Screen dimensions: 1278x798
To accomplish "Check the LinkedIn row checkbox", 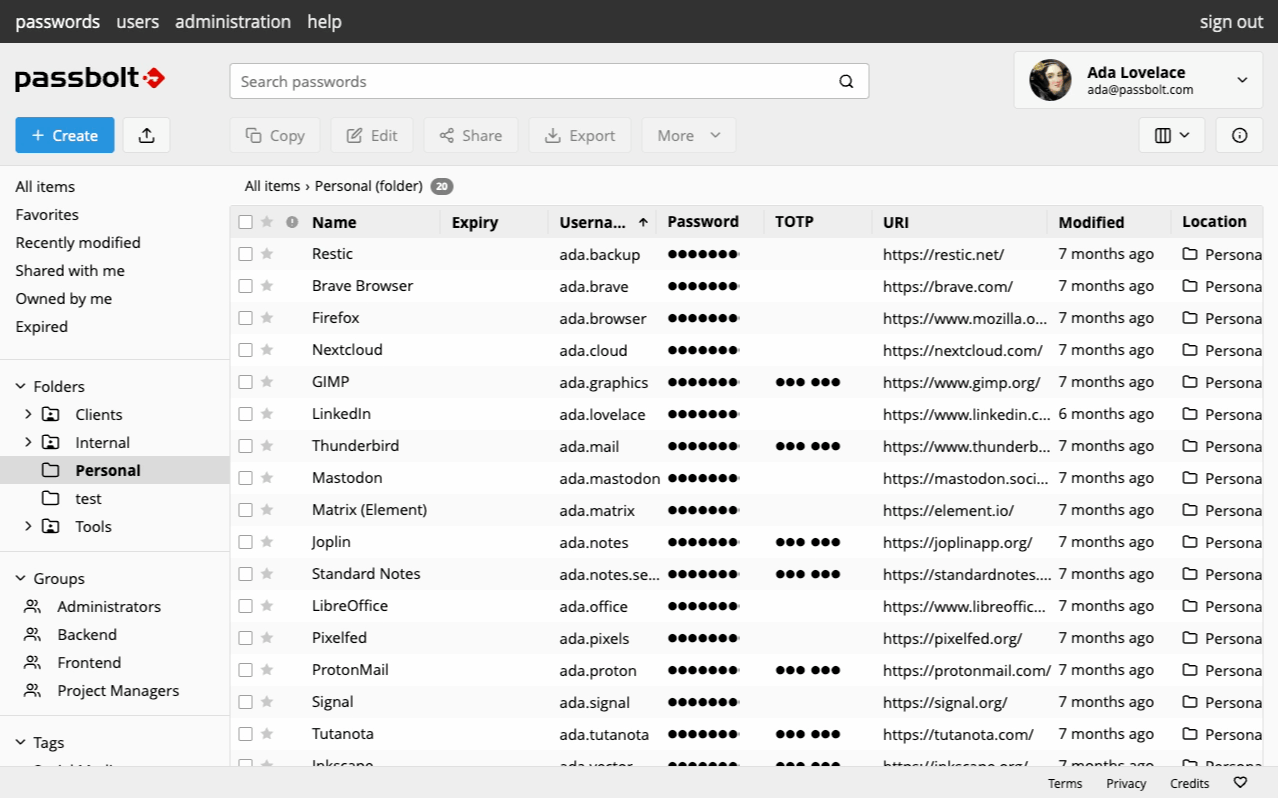I will click(x=246, y=414).
